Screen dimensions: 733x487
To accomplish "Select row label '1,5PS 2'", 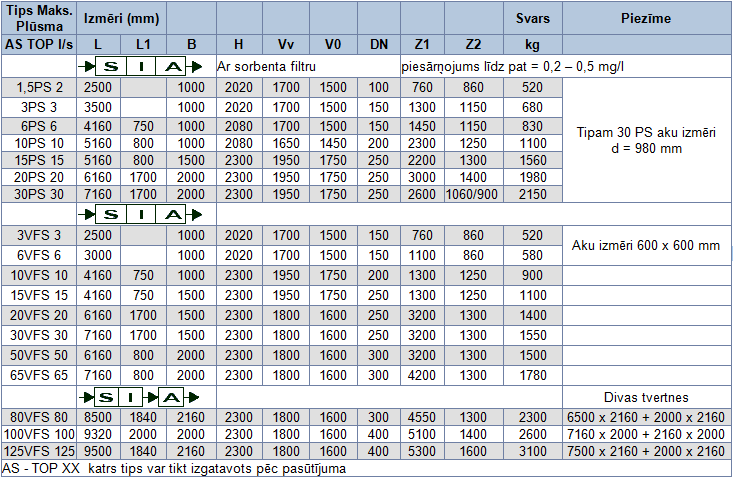I will (x=39, y=87).
